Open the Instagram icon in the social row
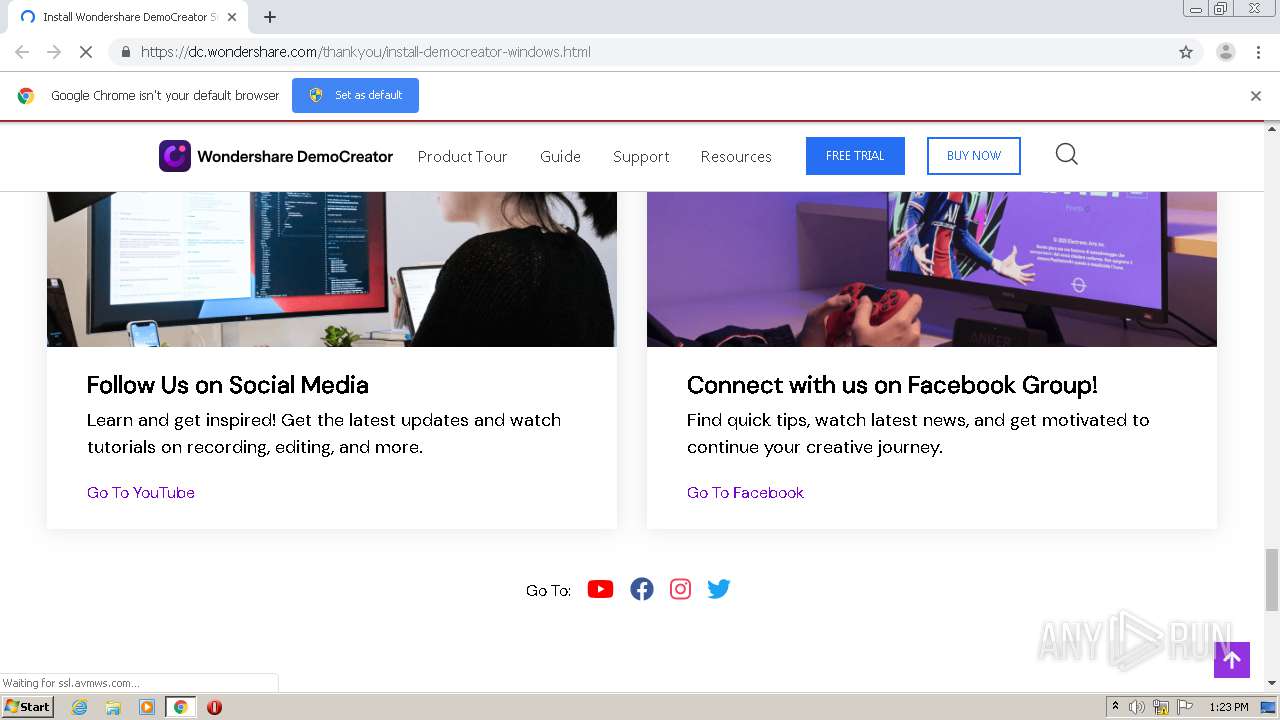The width and height of the screenshot is (1280, 720). click(x=680, y=589)
